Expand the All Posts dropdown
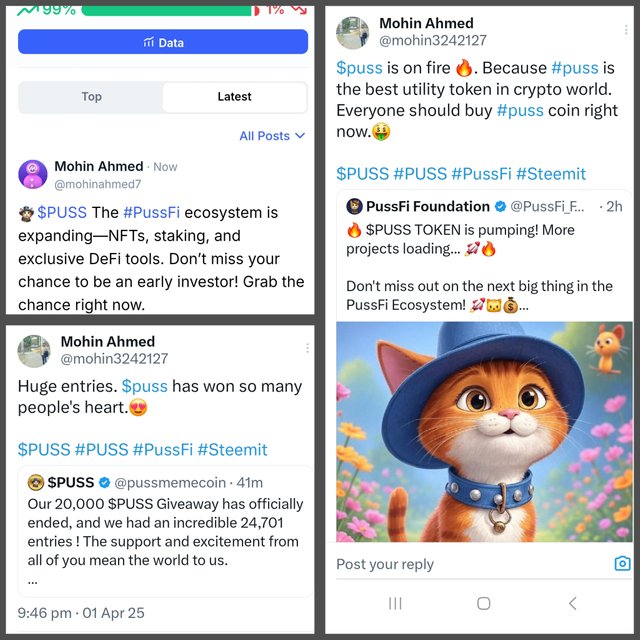The width and height of the screenshot is (640, 640). coord(272,136)
